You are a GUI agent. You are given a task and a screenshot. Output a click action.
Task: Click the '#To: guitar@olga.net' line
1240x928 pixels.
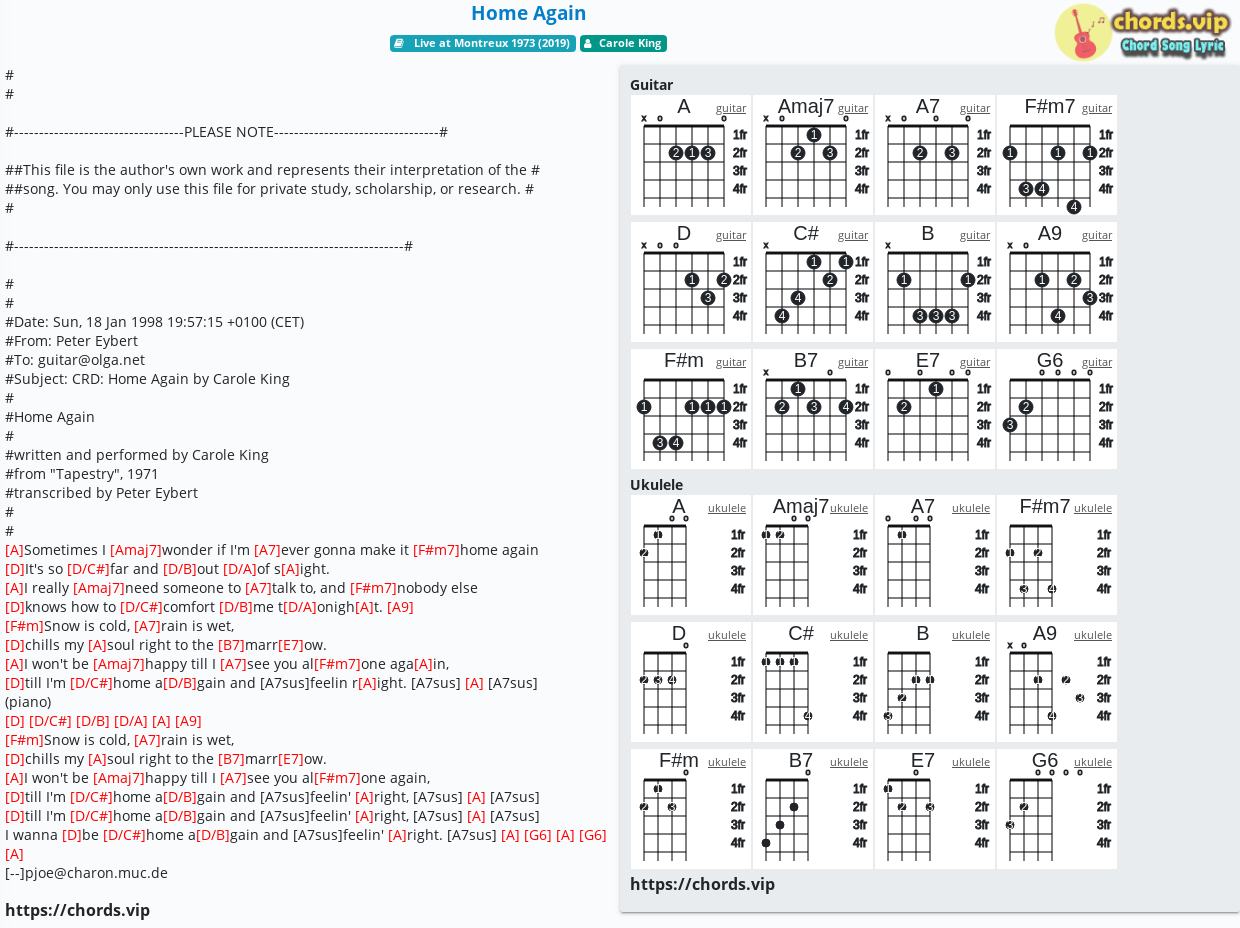click(x=75, y=360)
